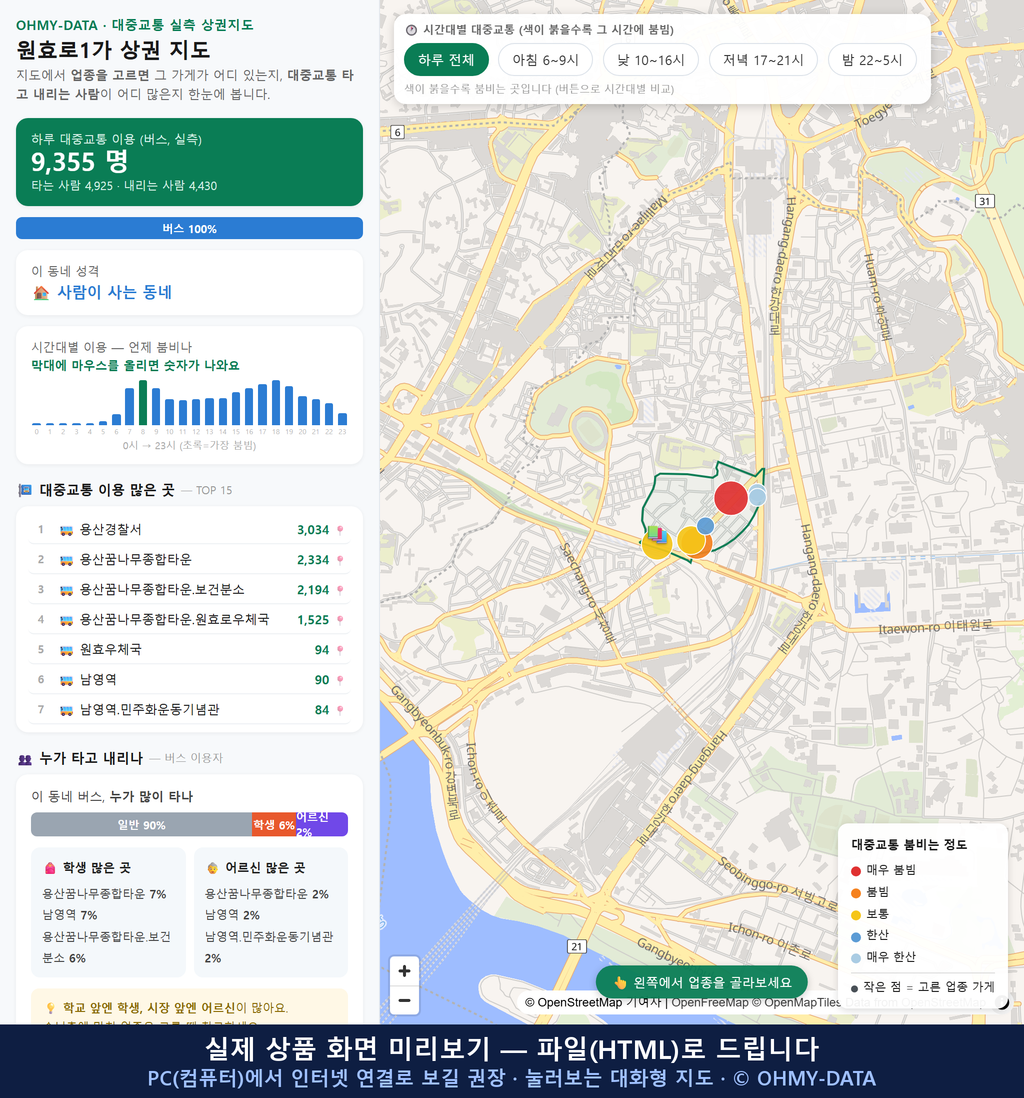Click the small blue marker above the yellow circle
Viewport: 1024px width, 1098px height.
[x=705, y=525]
